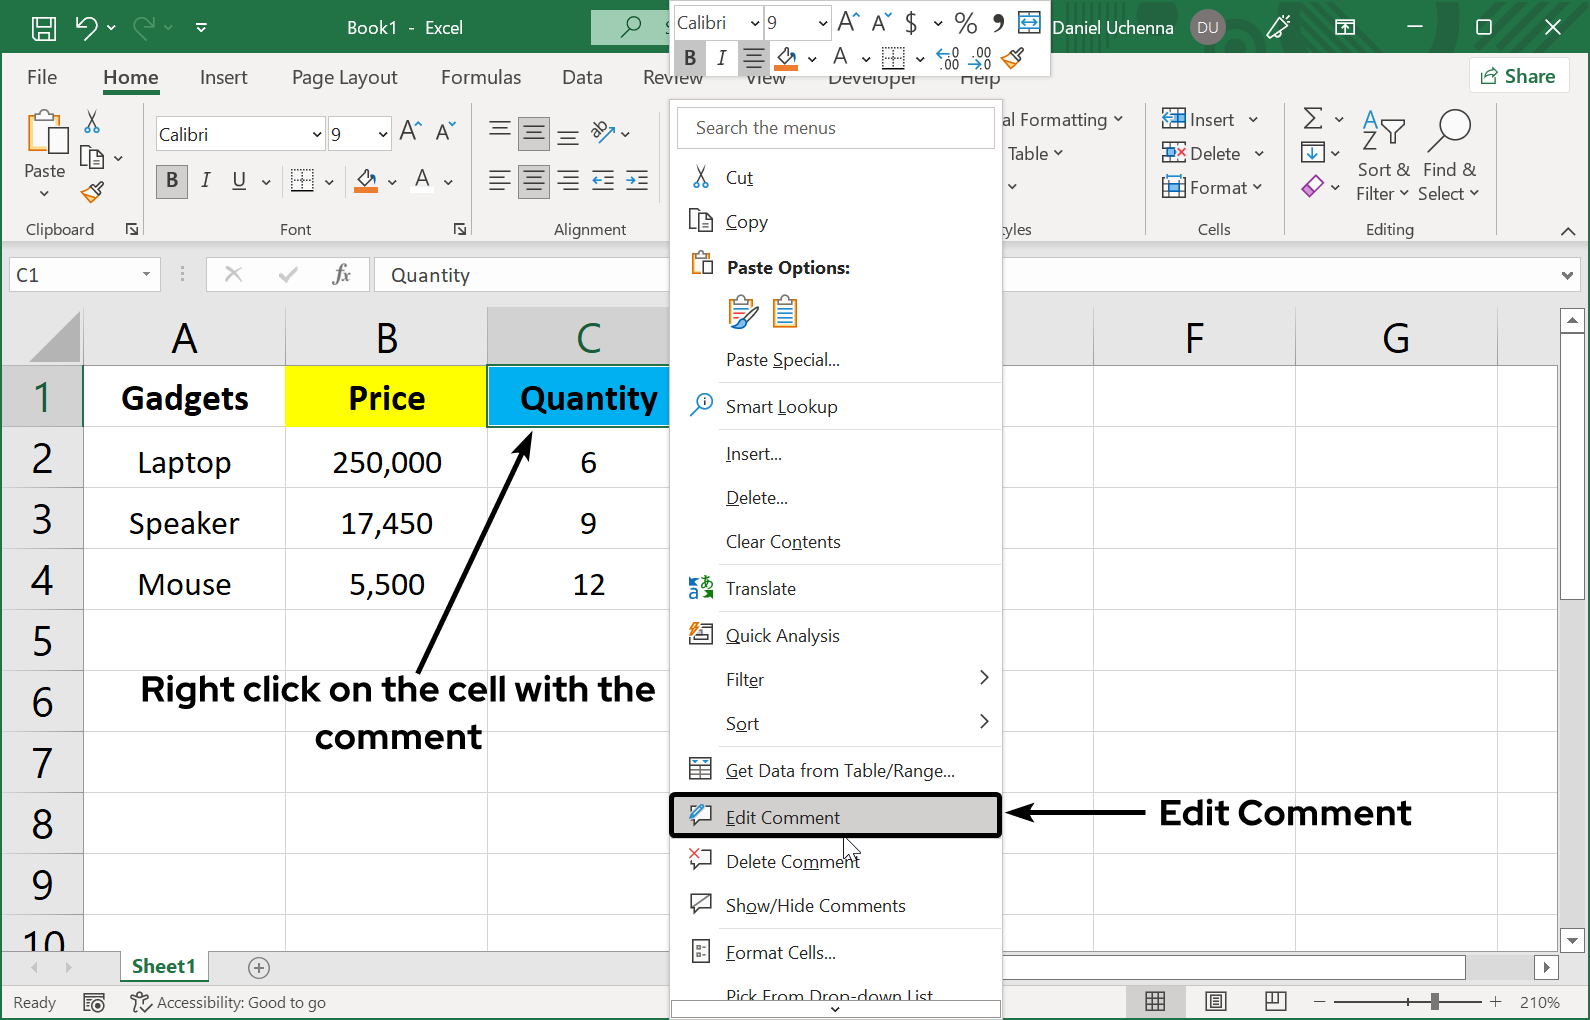Open the Calibri font name dropdown in ribbon
This screenshot has width=1590, height=1020.
coord(317,134)
